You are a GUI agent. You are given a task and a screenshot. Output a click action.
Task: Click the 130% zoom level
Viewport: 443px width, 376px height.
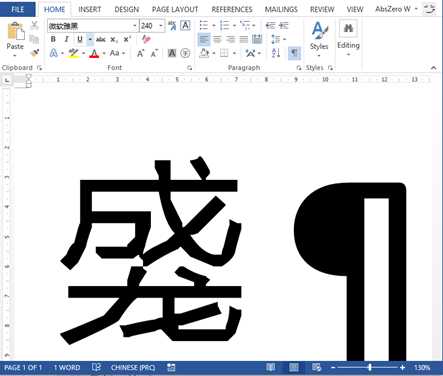click(422, 368)
